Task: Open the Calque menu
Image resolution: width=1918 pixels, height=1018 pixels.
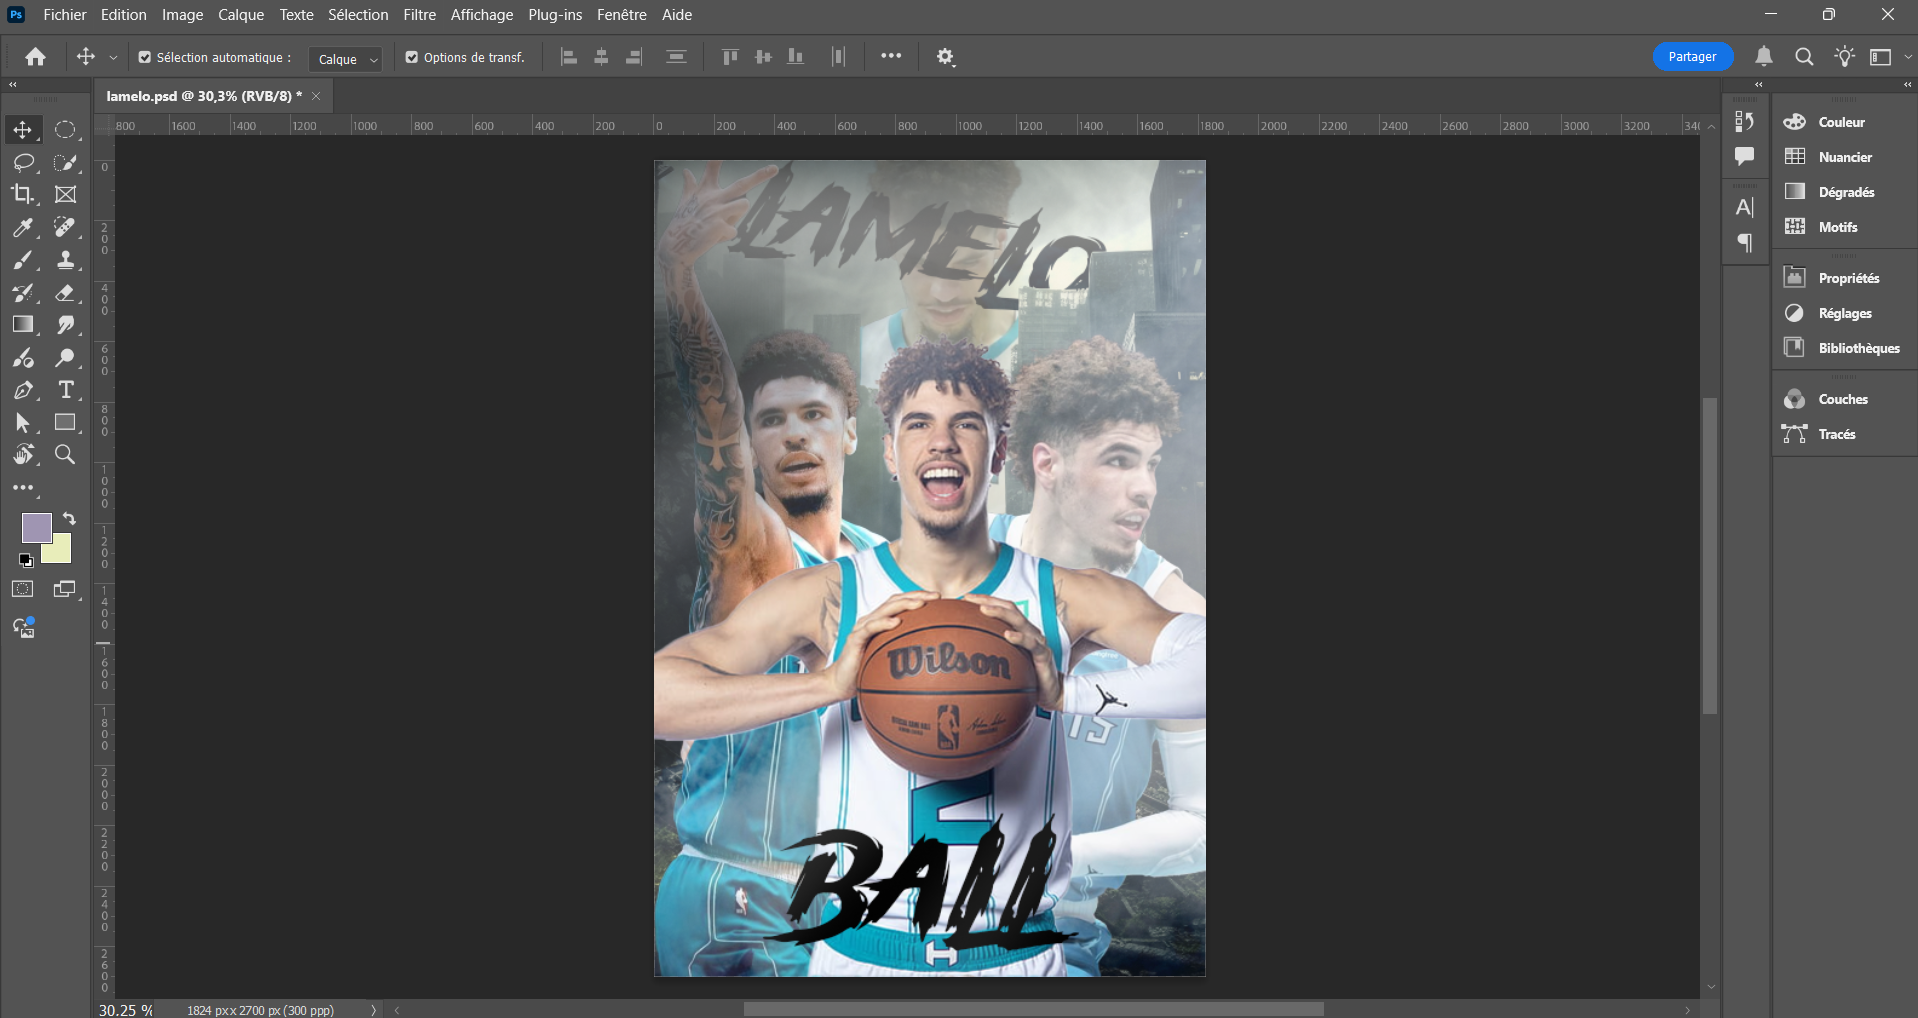Action: click(x=241, y=15)
